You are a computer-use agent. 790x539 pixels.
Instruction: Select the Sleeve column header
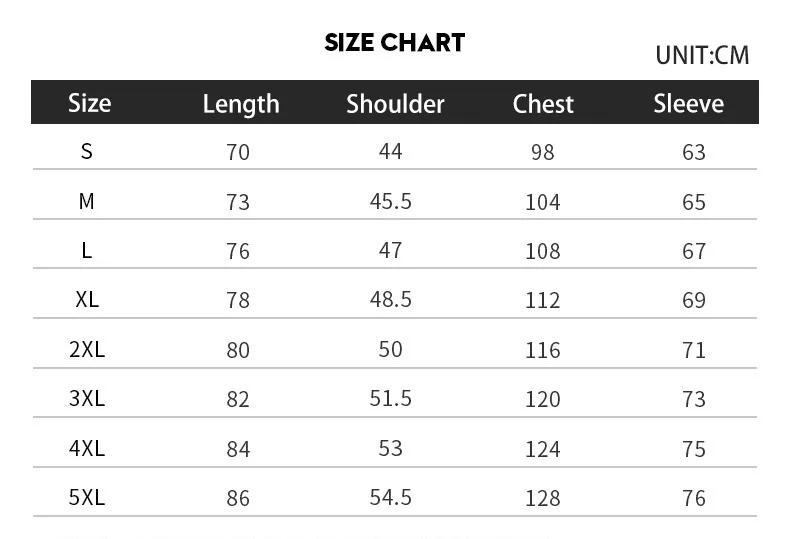tap(688, 104)
